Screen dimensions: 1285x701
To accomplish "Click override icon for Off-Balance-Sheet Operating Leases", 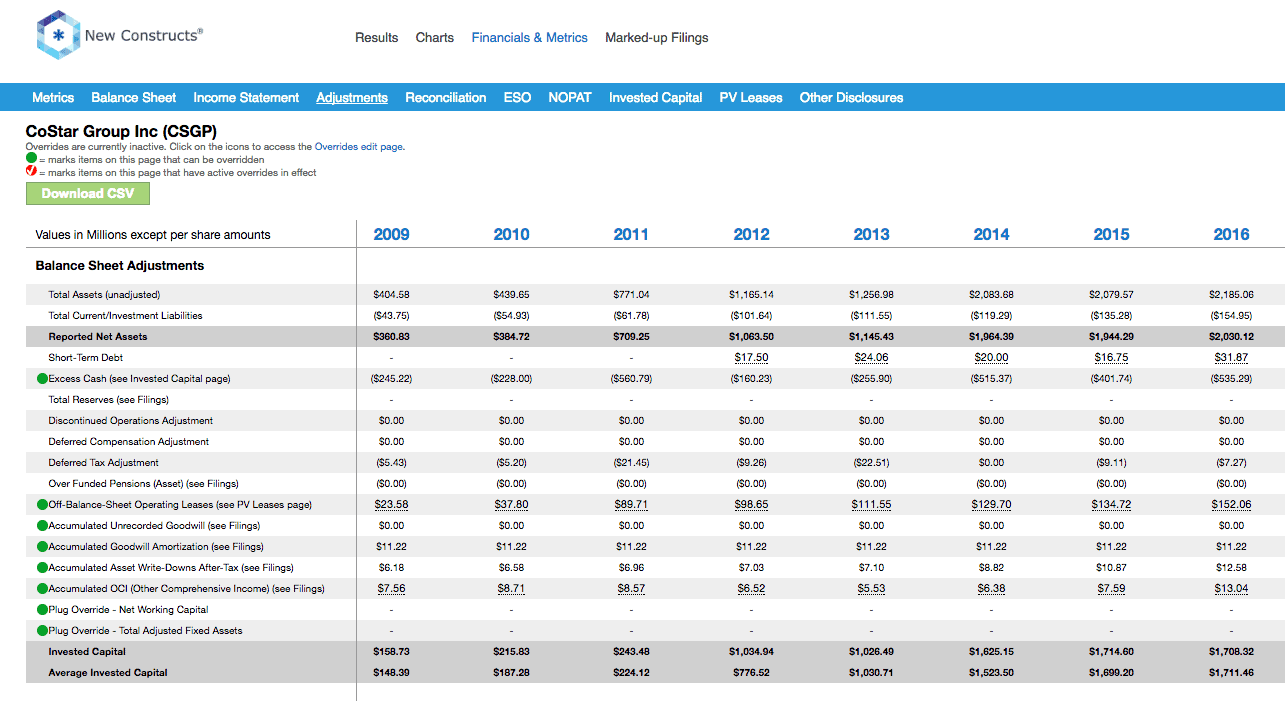I will point(42,505).
